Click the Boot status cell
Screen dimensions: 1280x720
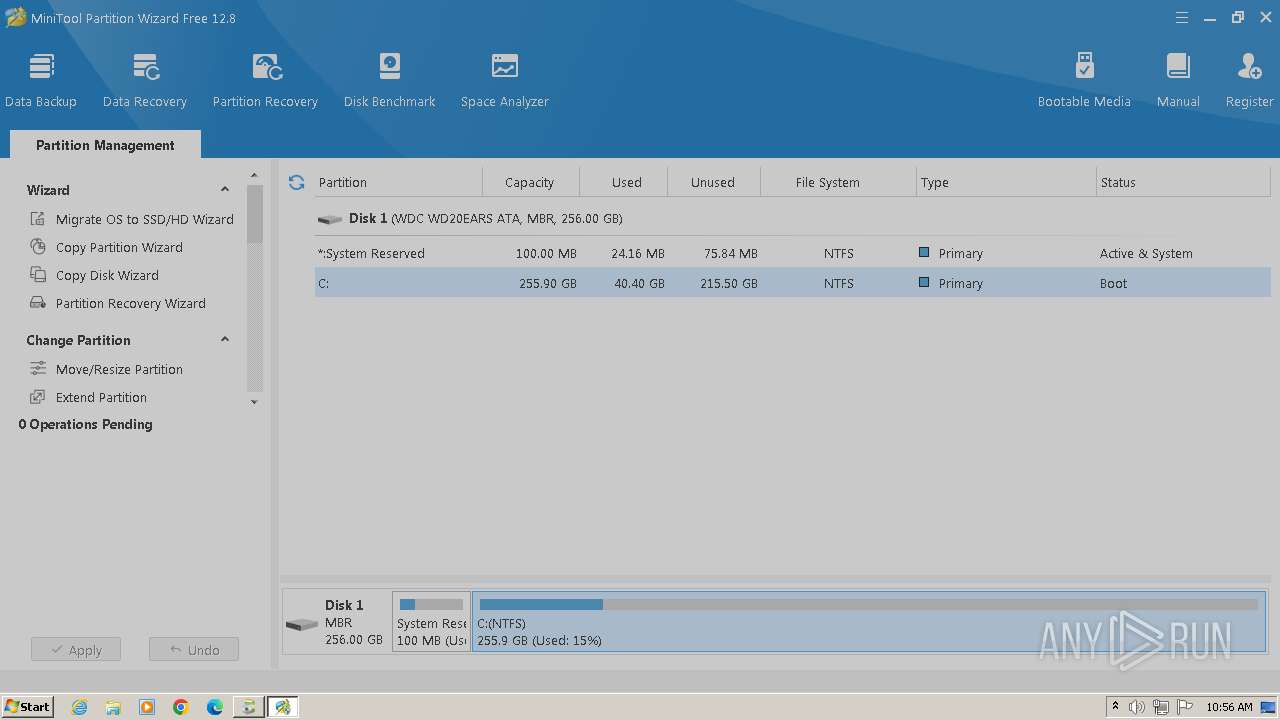click(x=1113, y=283)
